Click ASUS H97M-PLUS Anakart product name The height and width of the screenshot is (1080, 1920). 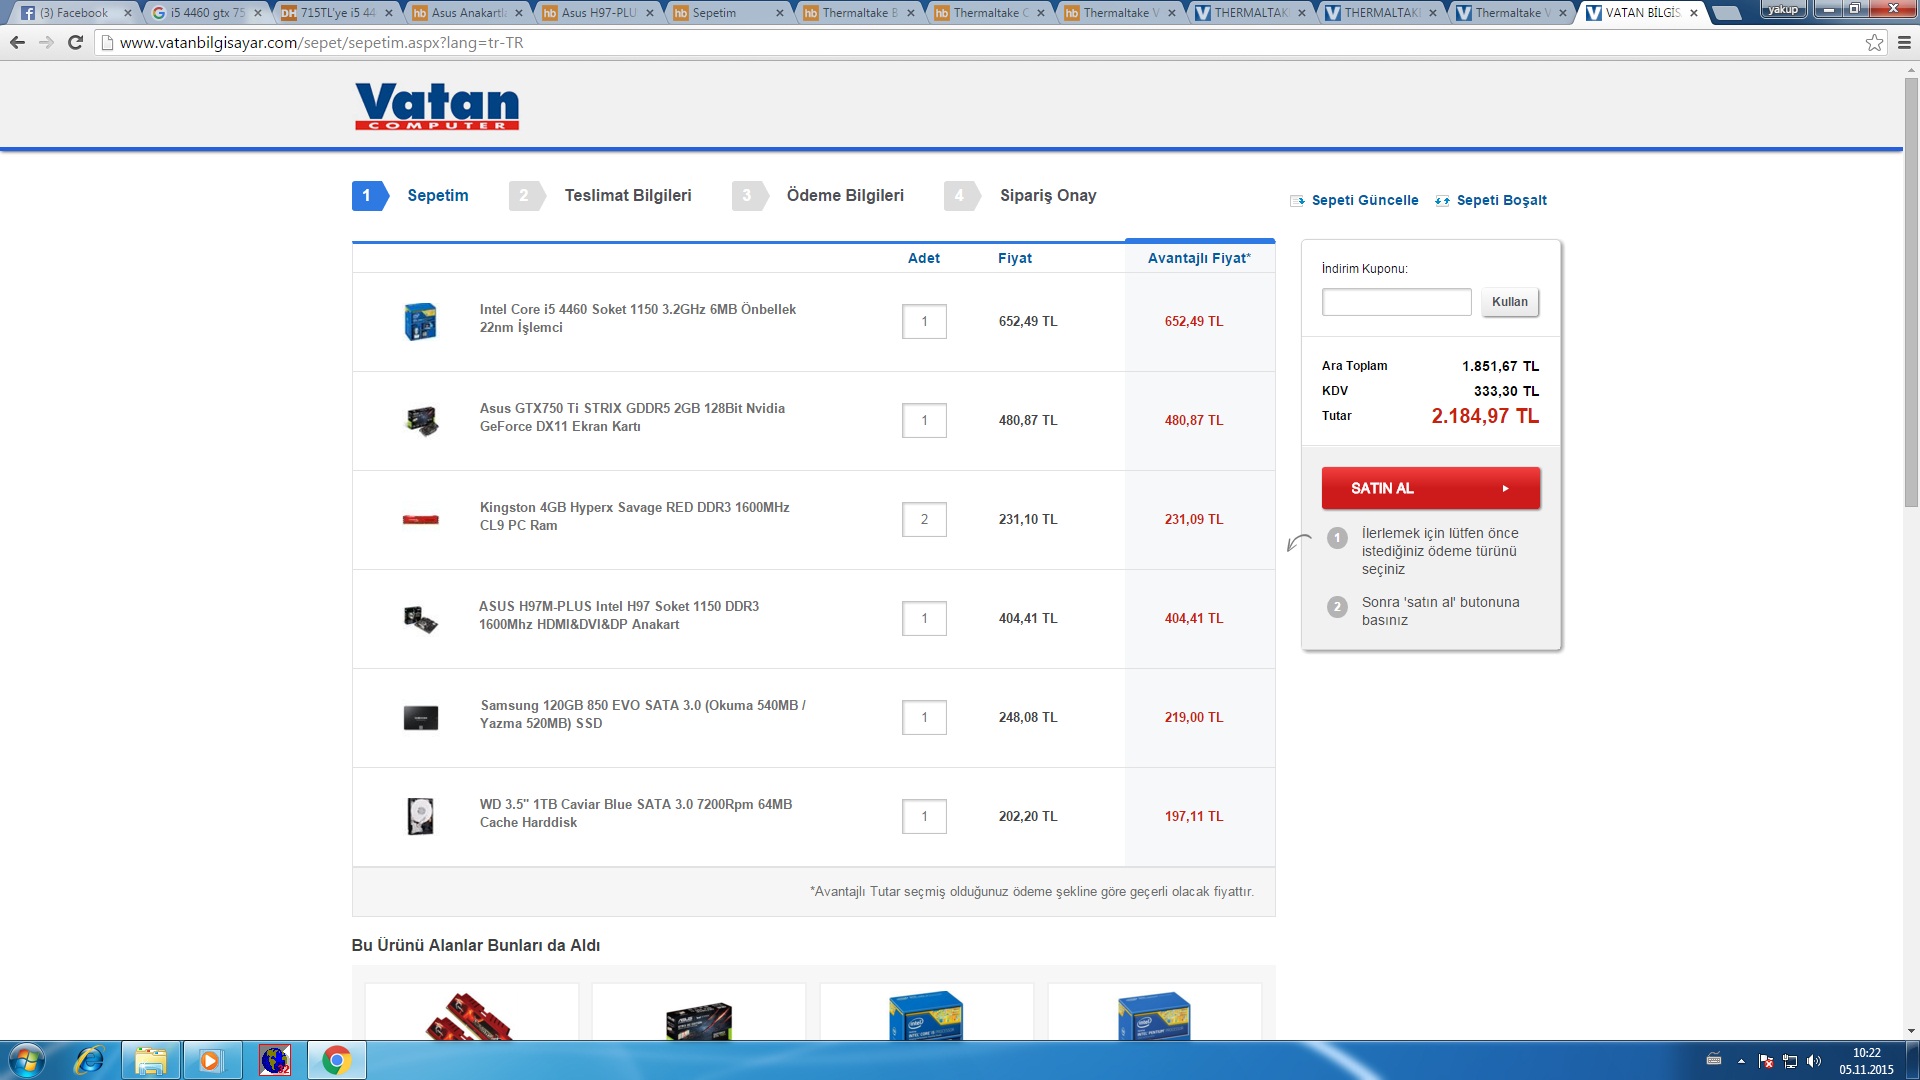[618, 615]
